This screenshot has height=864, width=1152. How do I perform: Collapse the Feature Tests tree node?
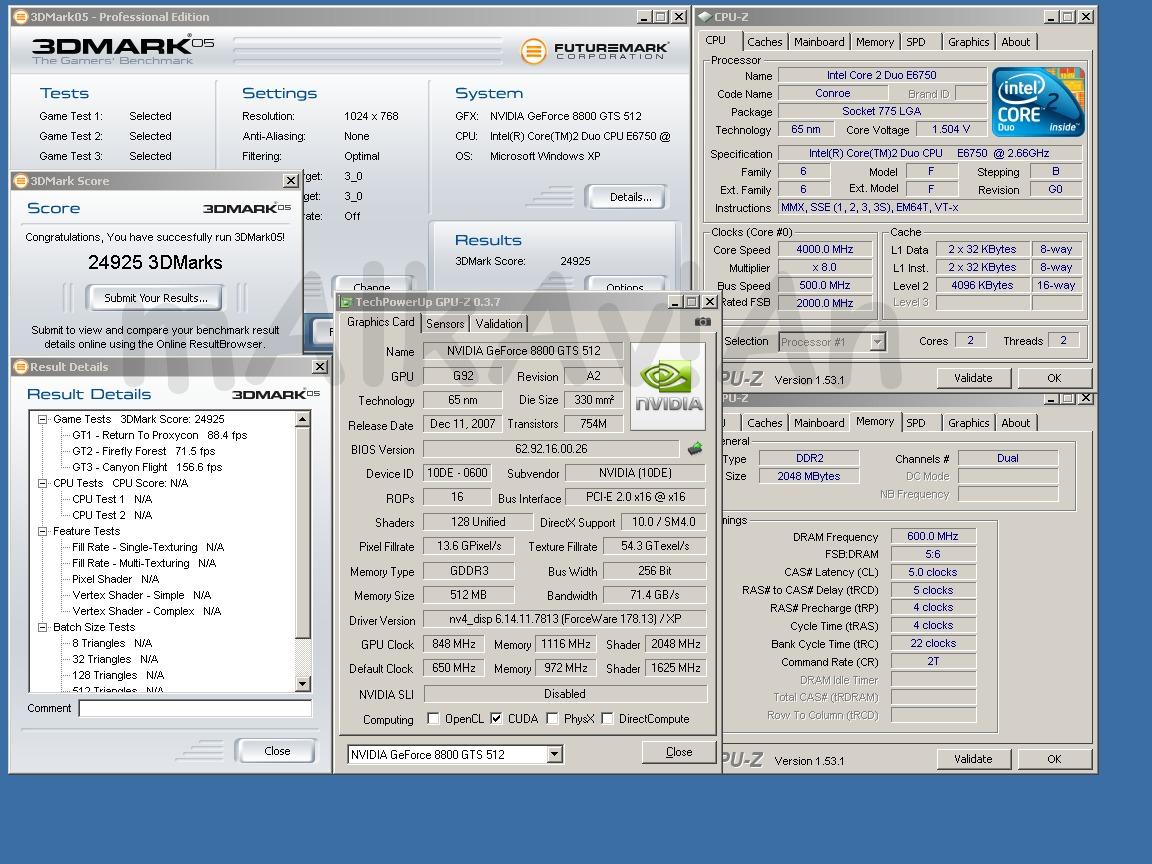pos(43,531)
